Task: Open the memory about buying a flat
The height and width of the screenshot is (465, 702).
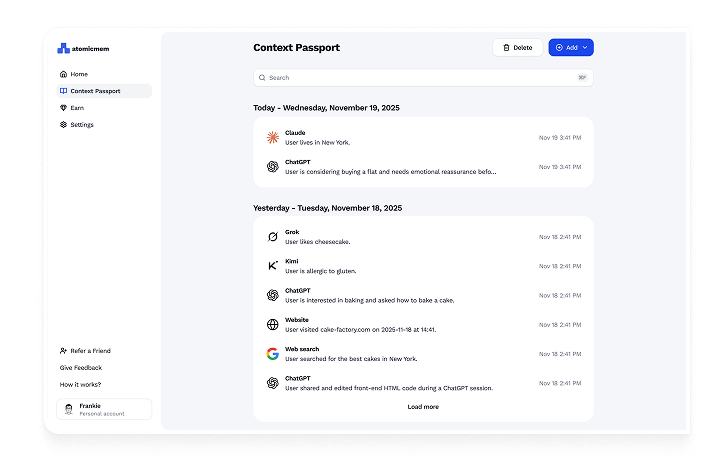Action: click(x=423, y=166)
